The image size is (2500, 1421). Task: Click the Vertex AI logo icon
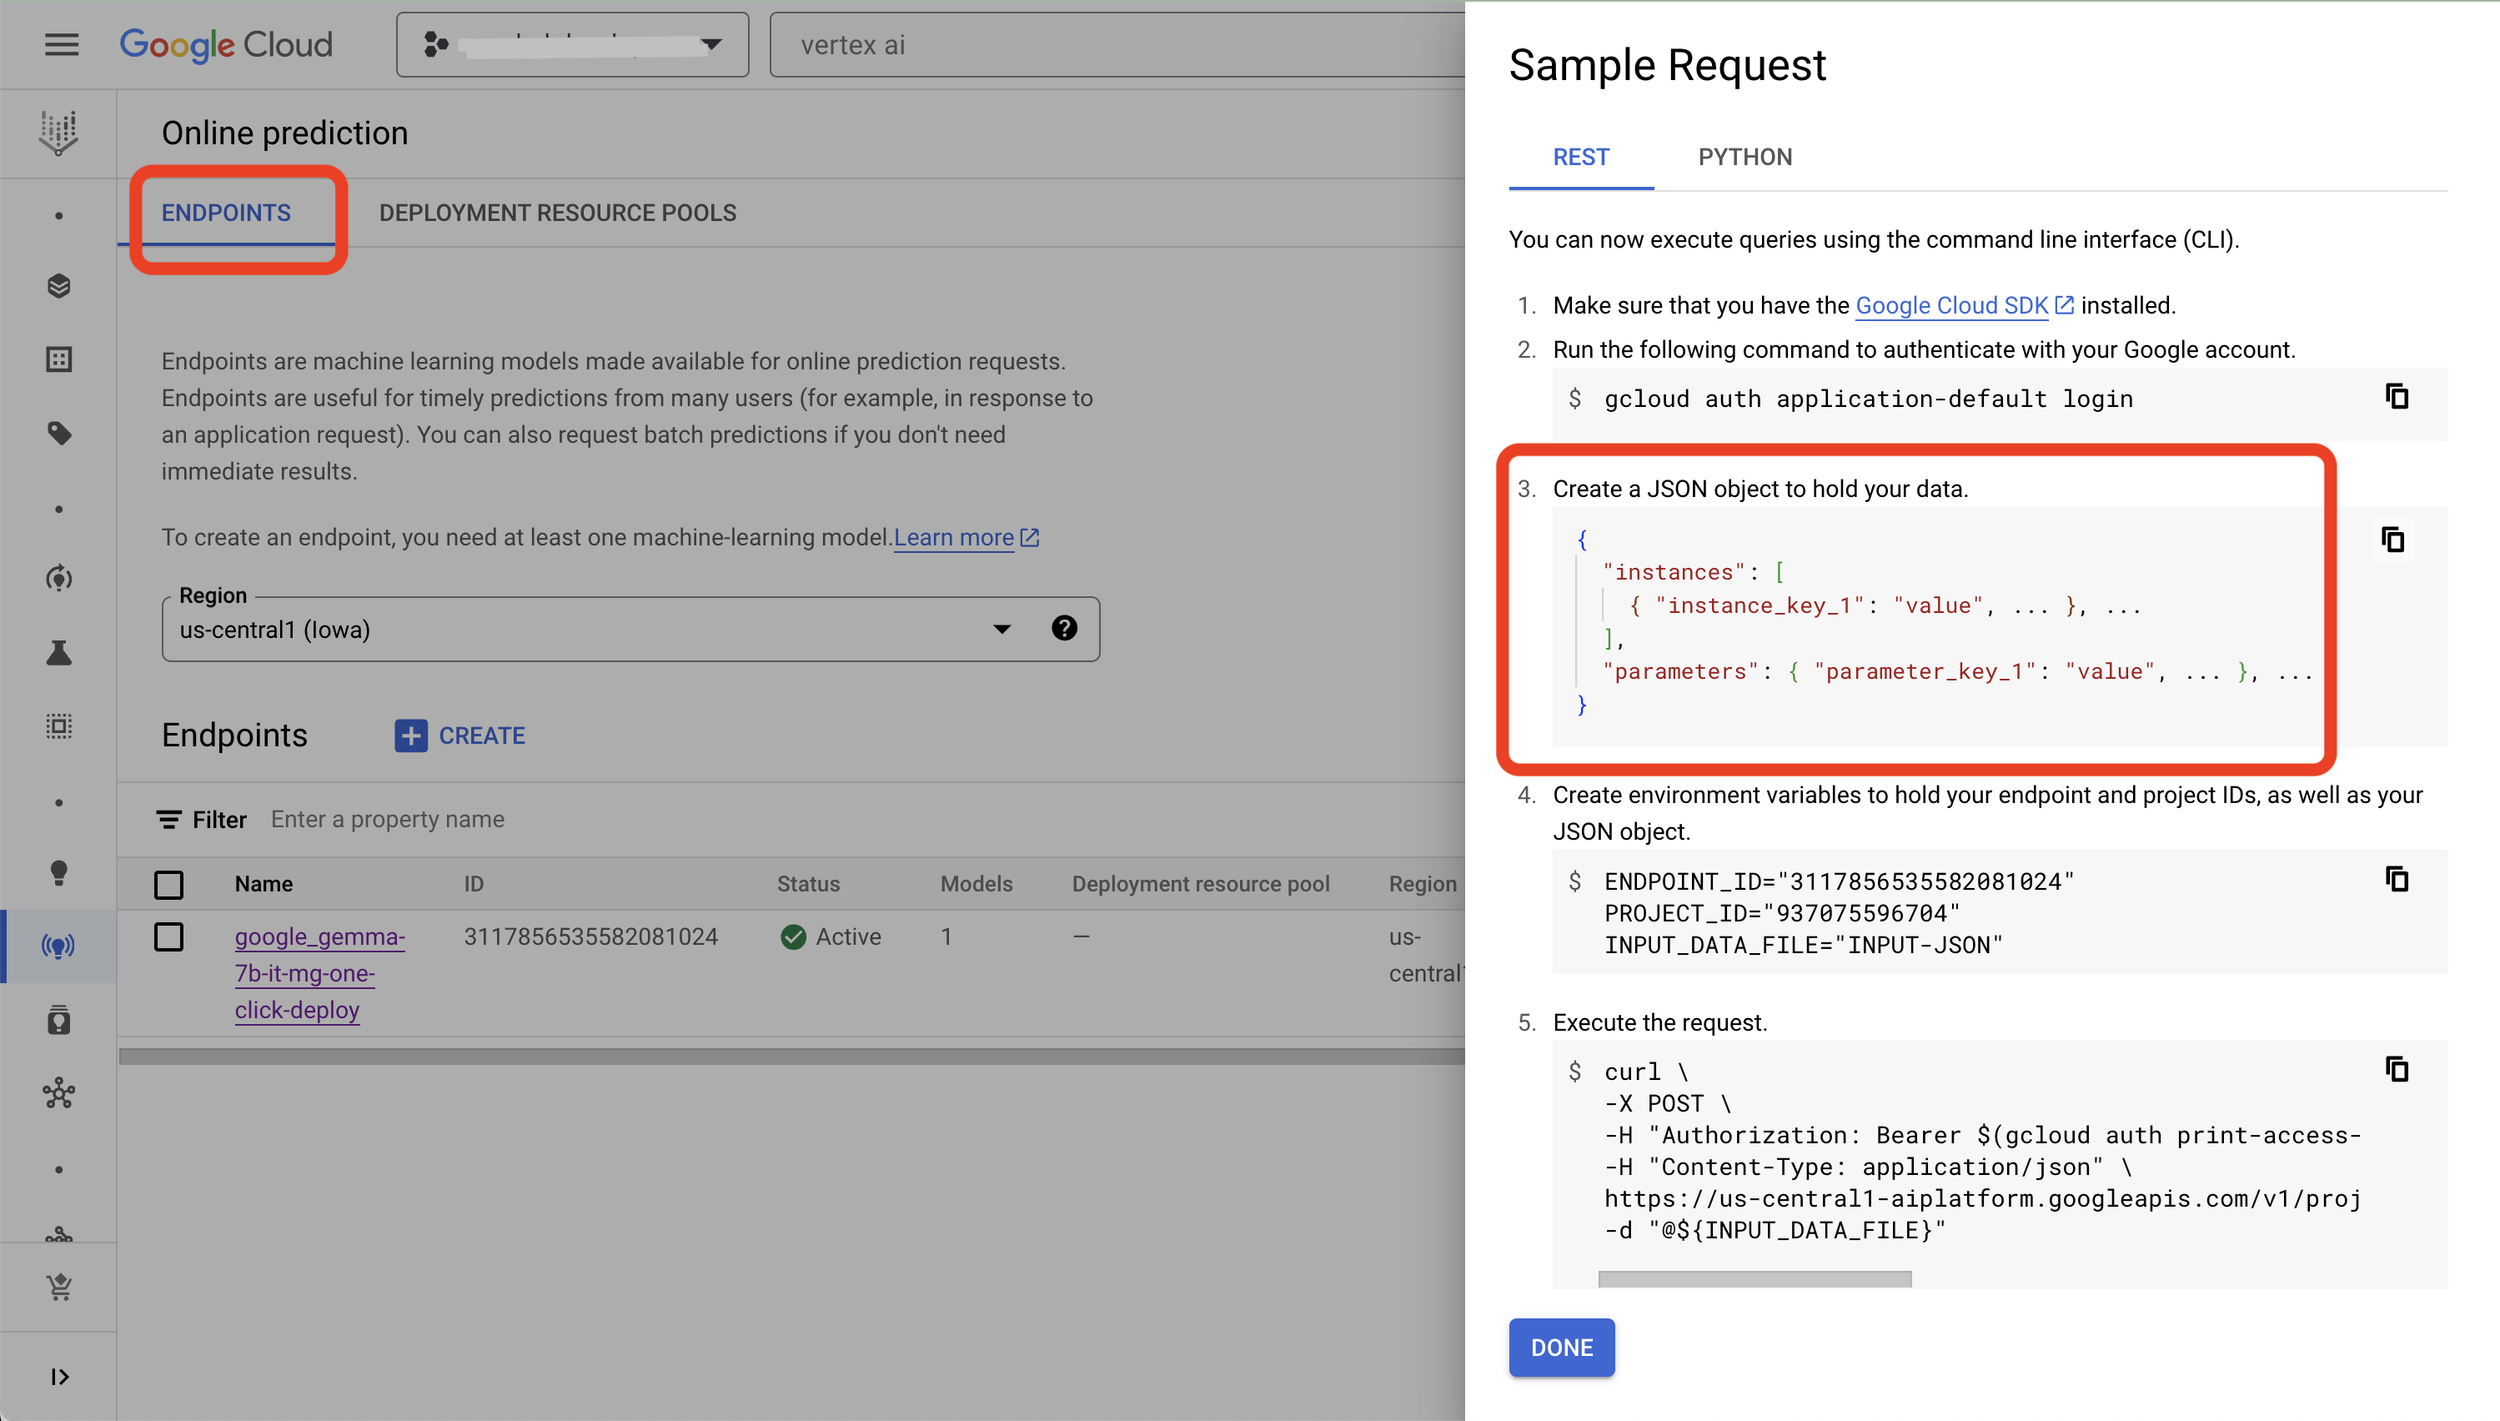pyautogui.click(x=59, y=133)
